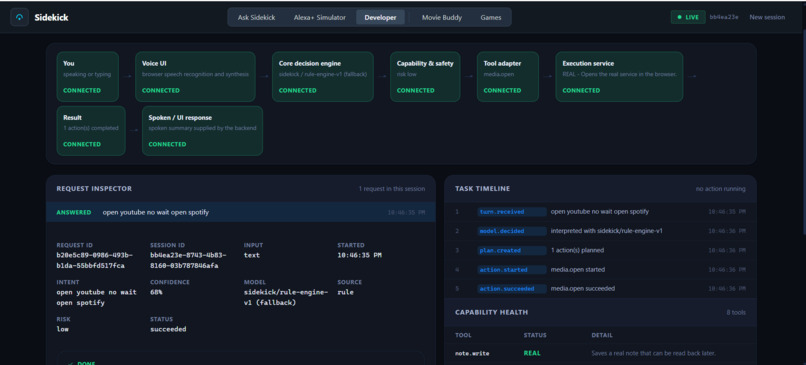The height and width of the screenshot is (365, 806).
Task: Open the Ask Sidekick tab
Action: (x=256, y=17)
